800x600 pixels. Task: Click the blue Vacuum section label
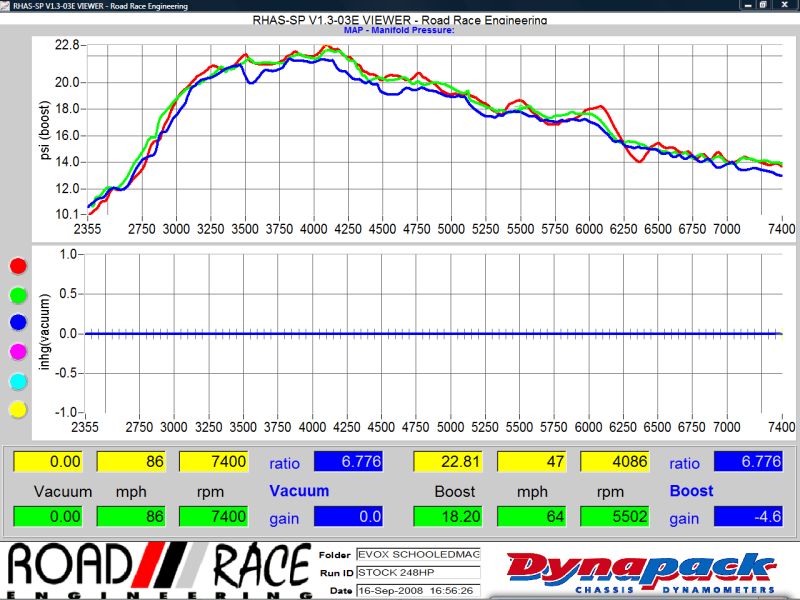(299, 491)
